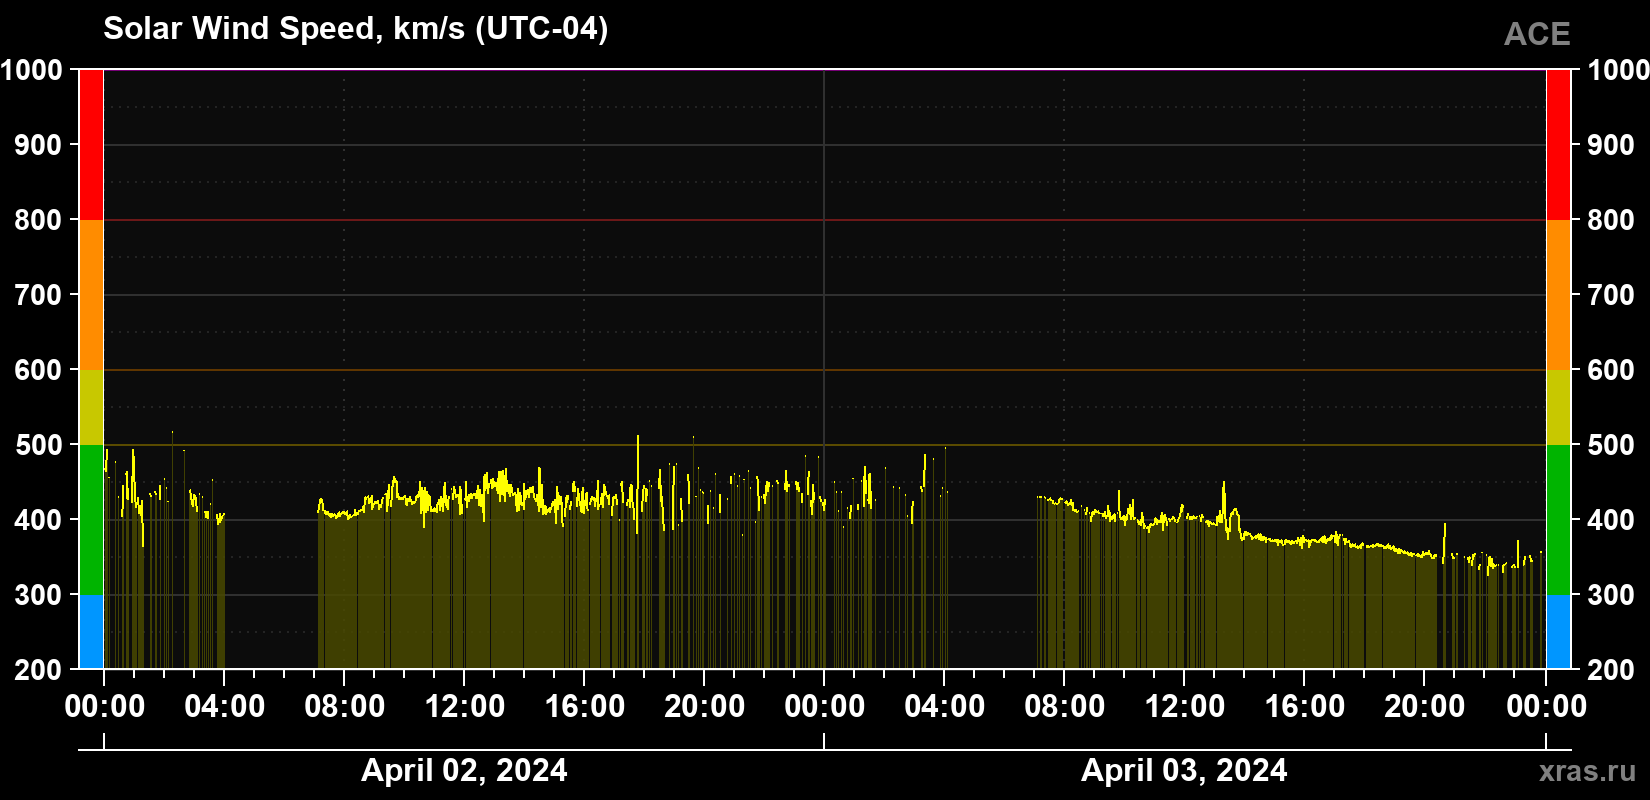This screenshot has height=800, width=1650.
Task: Click the 04:00 time label on April 02
Action: tap(225, 707)
